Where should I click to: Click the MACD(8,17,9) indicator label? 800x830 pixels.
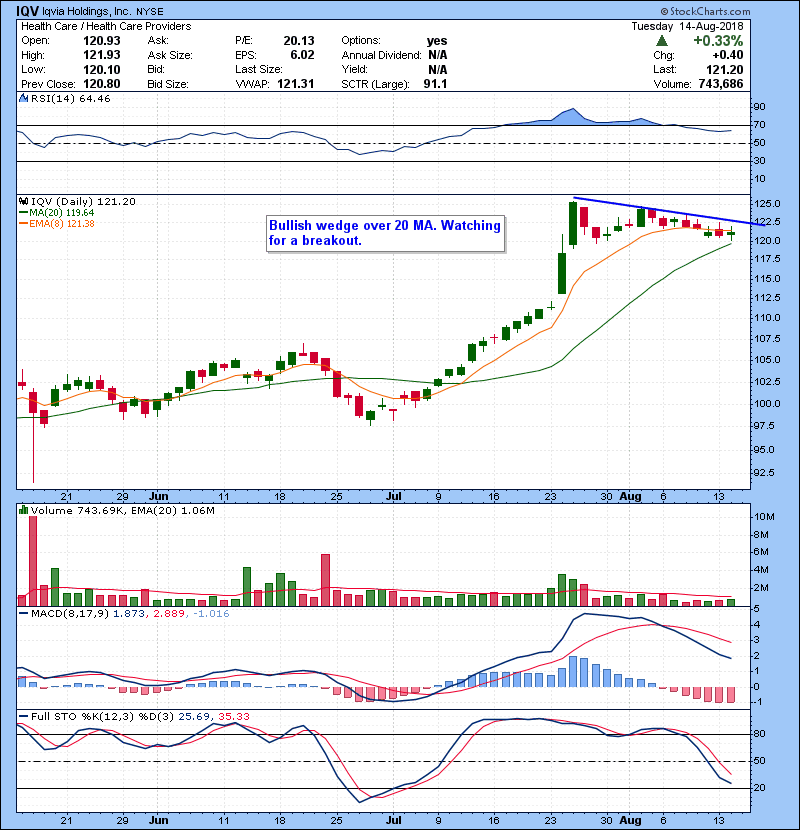pyautogui.click(x=71, y=614)
